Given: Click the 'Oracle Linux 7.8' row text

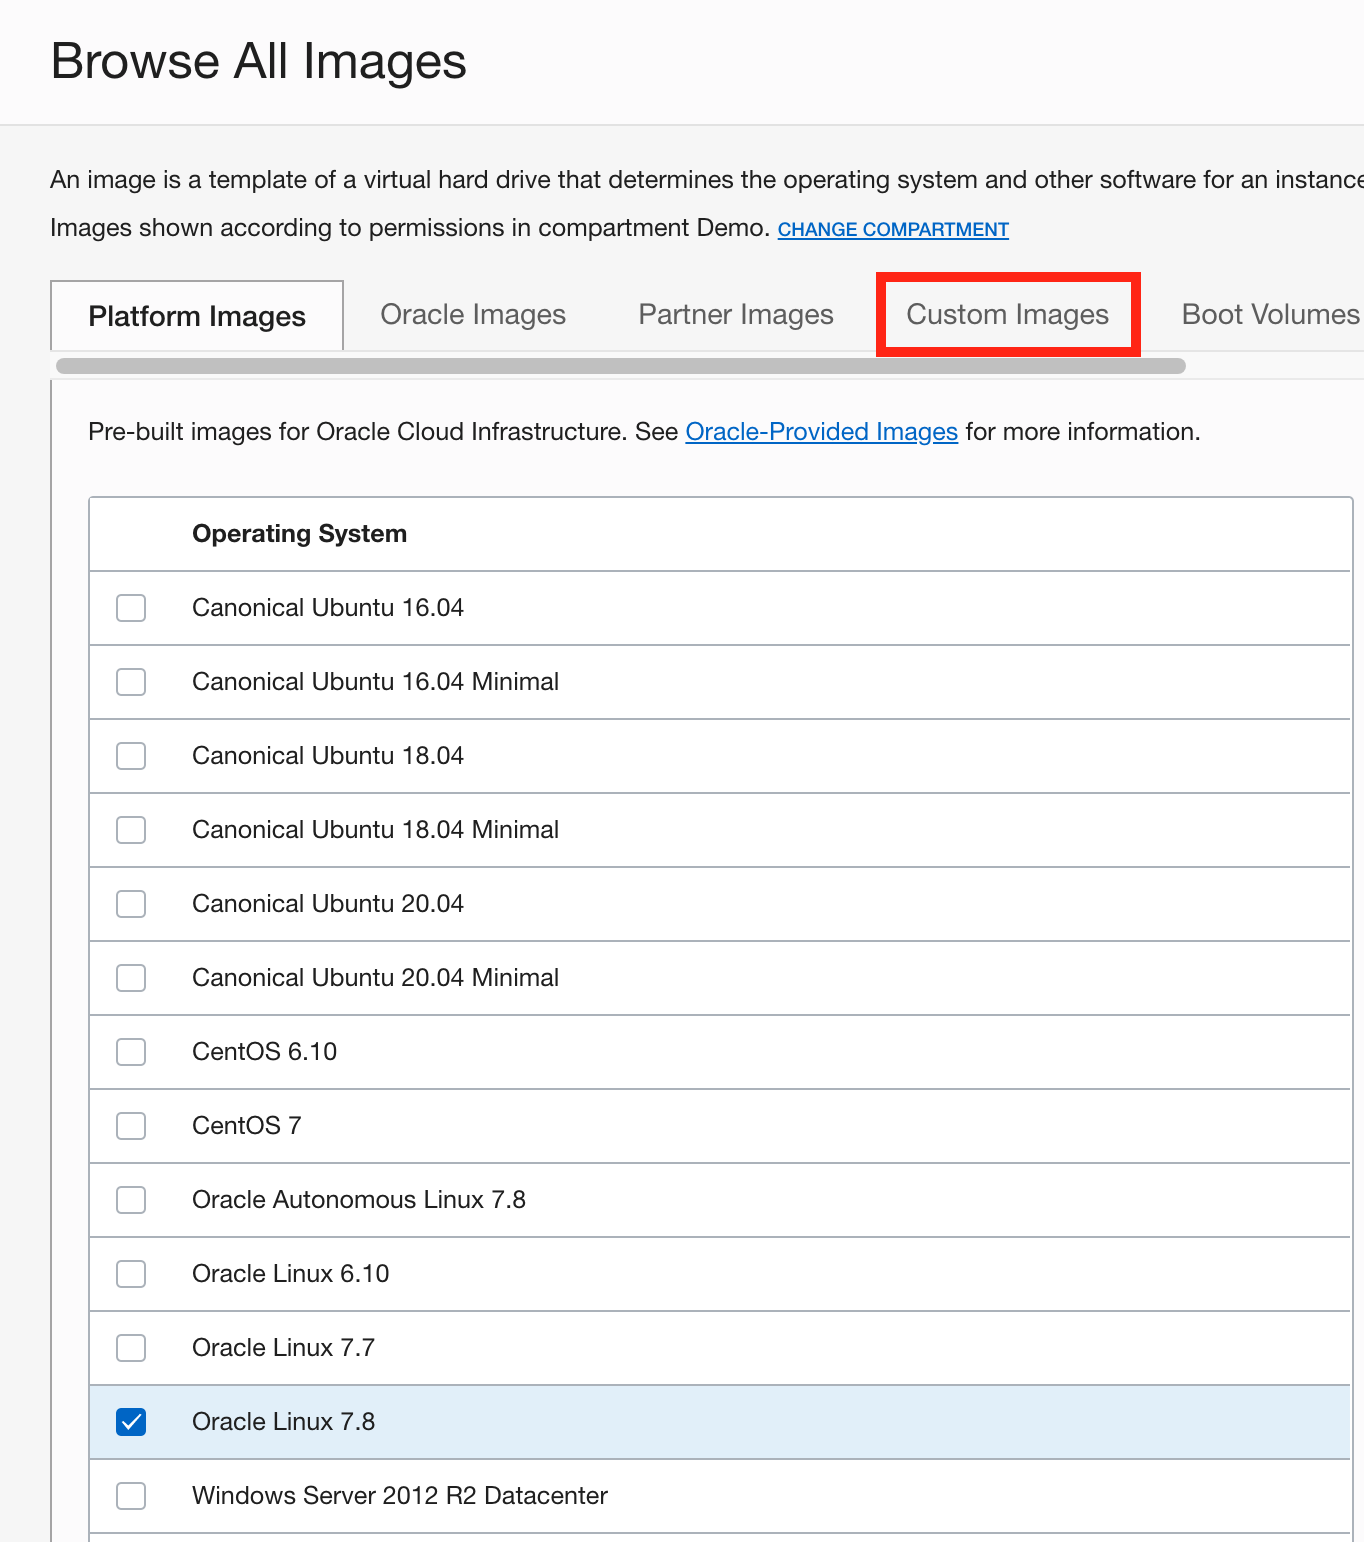Looking at the screenshot, I should coord(283,1422).
